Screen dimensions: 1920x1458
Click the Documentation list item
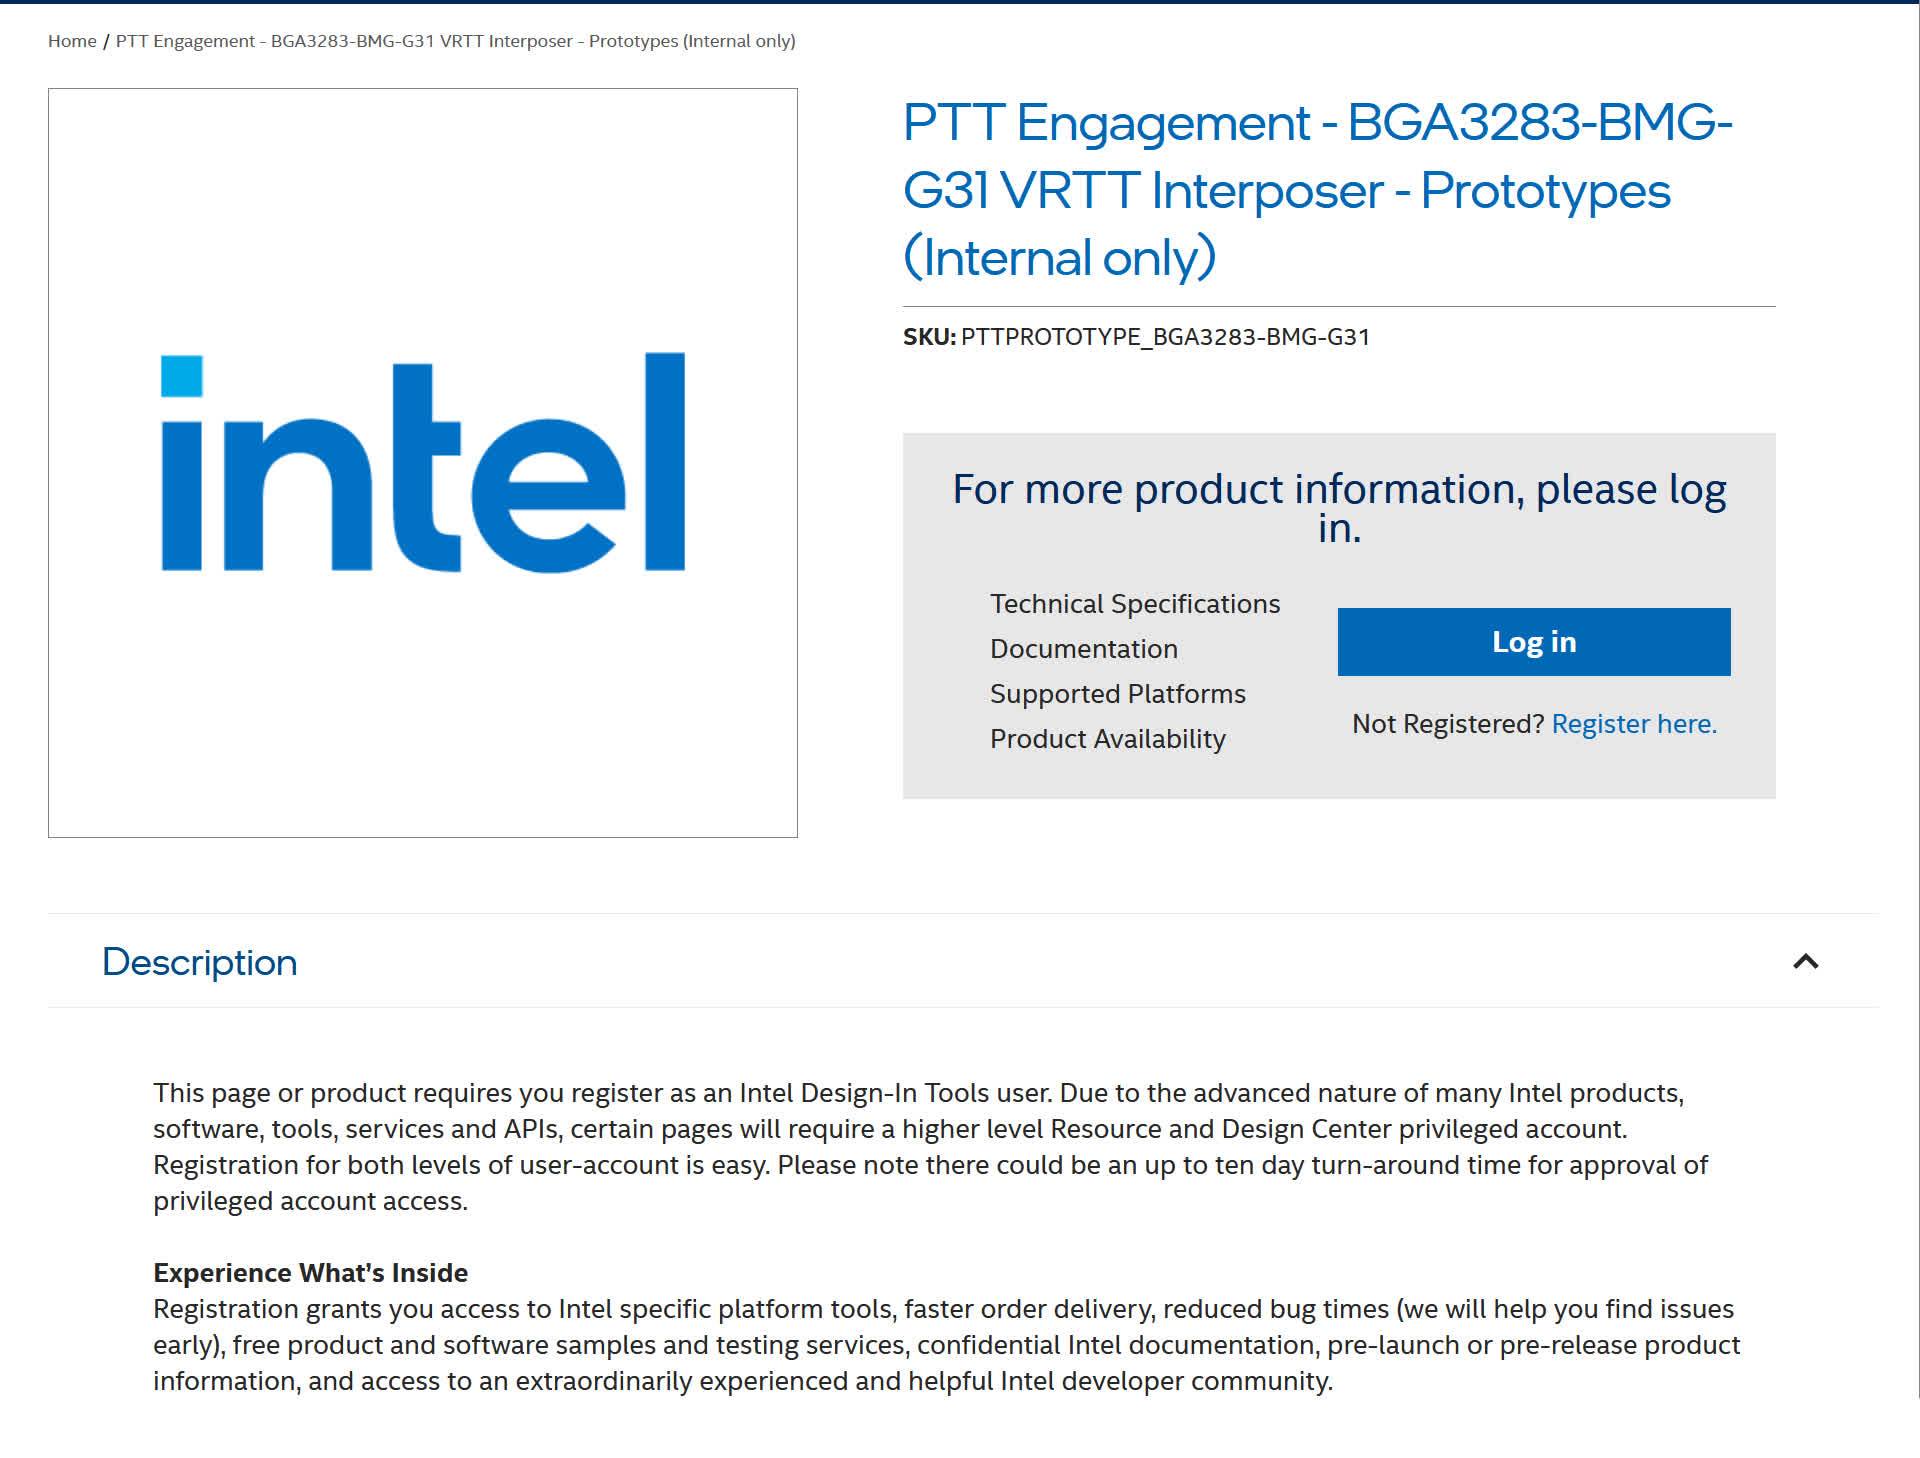(x=1083, y=649)
